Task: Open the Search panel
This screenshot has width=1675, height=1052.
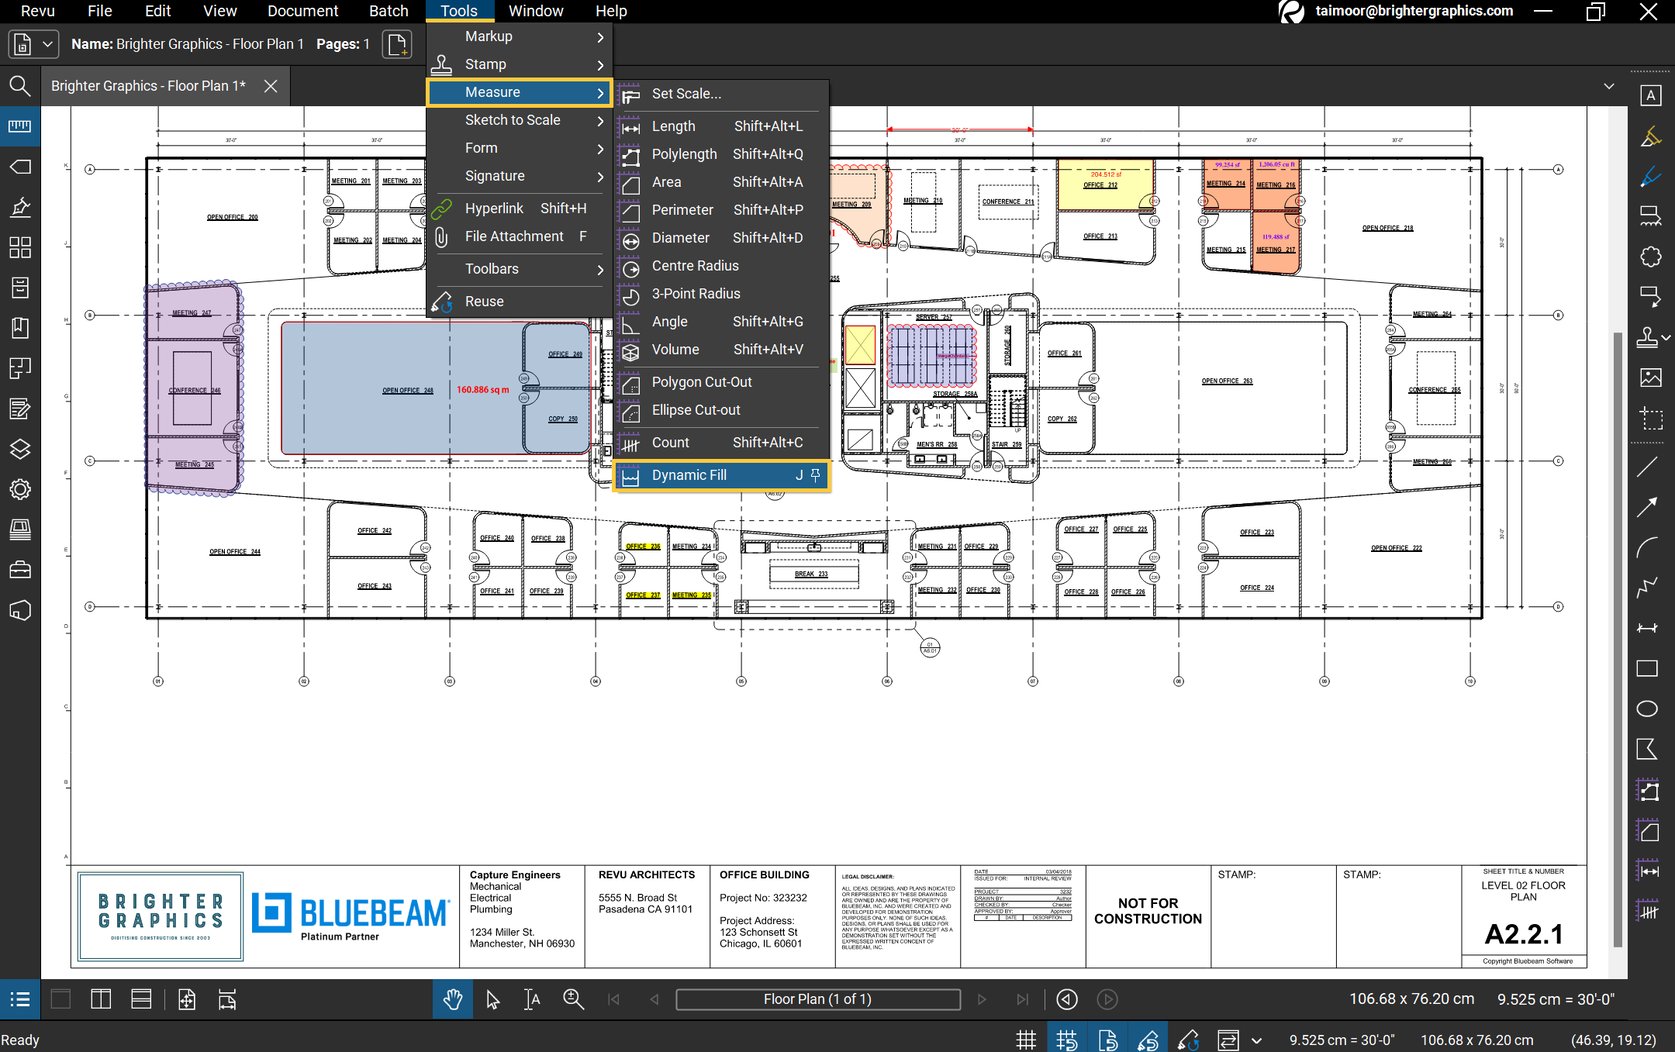Action: pos(20,86)
